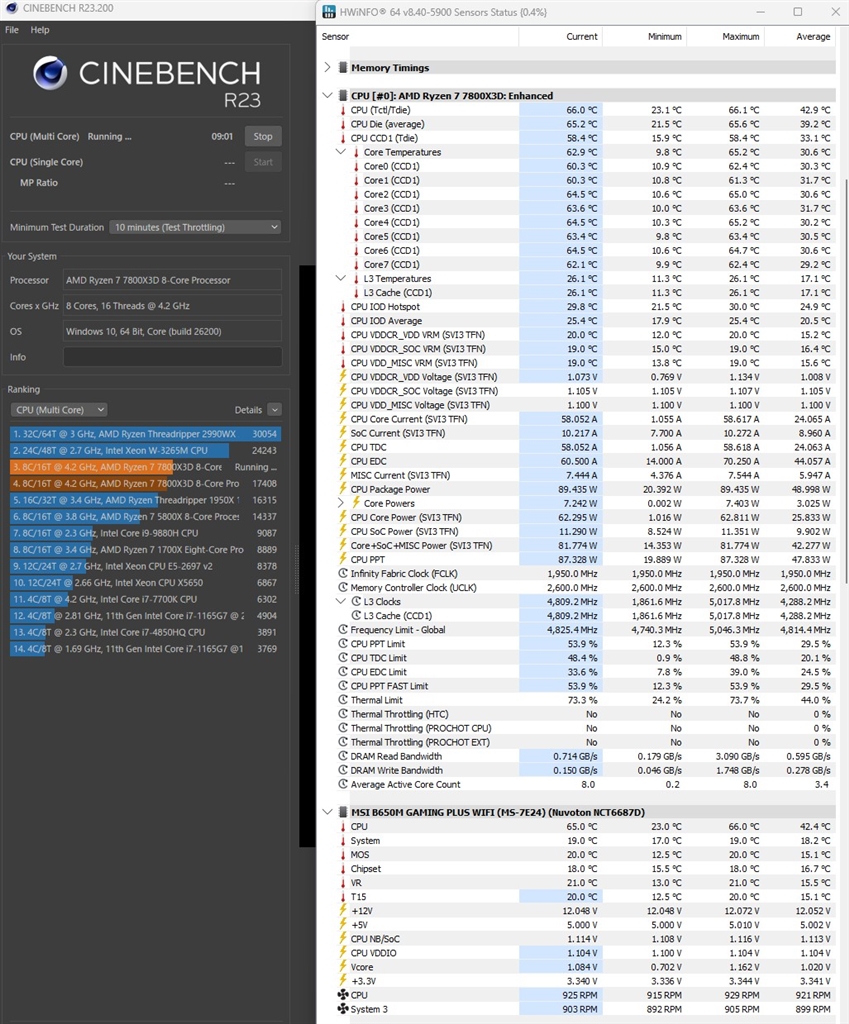Expand the Memory Timings sensor group

[327, 67]
